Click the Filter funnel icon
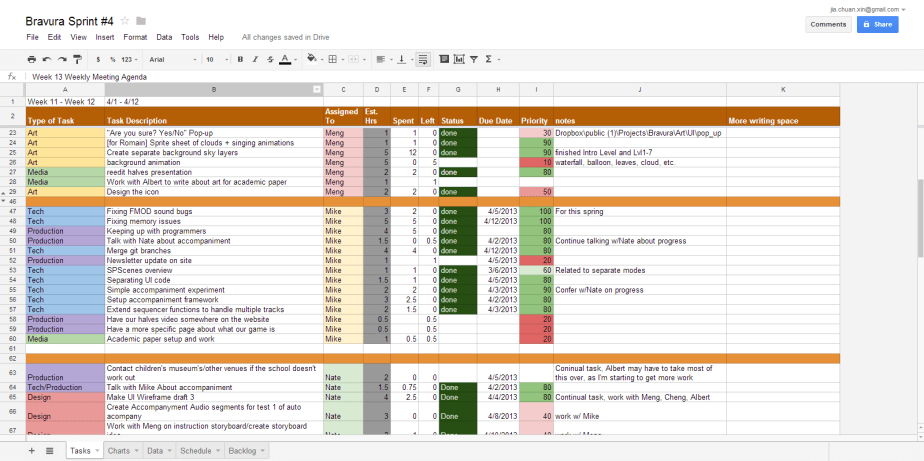 473,59
